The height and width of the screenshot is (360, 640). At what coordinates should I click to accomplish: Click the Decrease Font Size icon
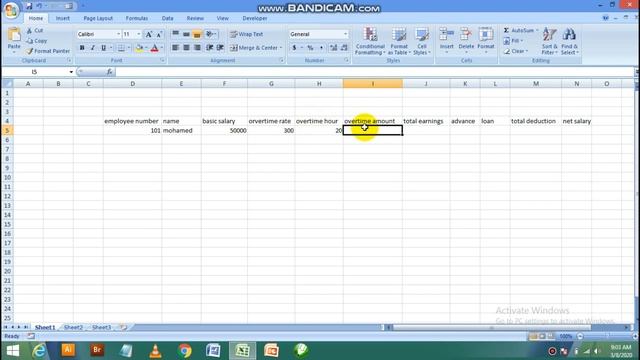tap(159, 34)
